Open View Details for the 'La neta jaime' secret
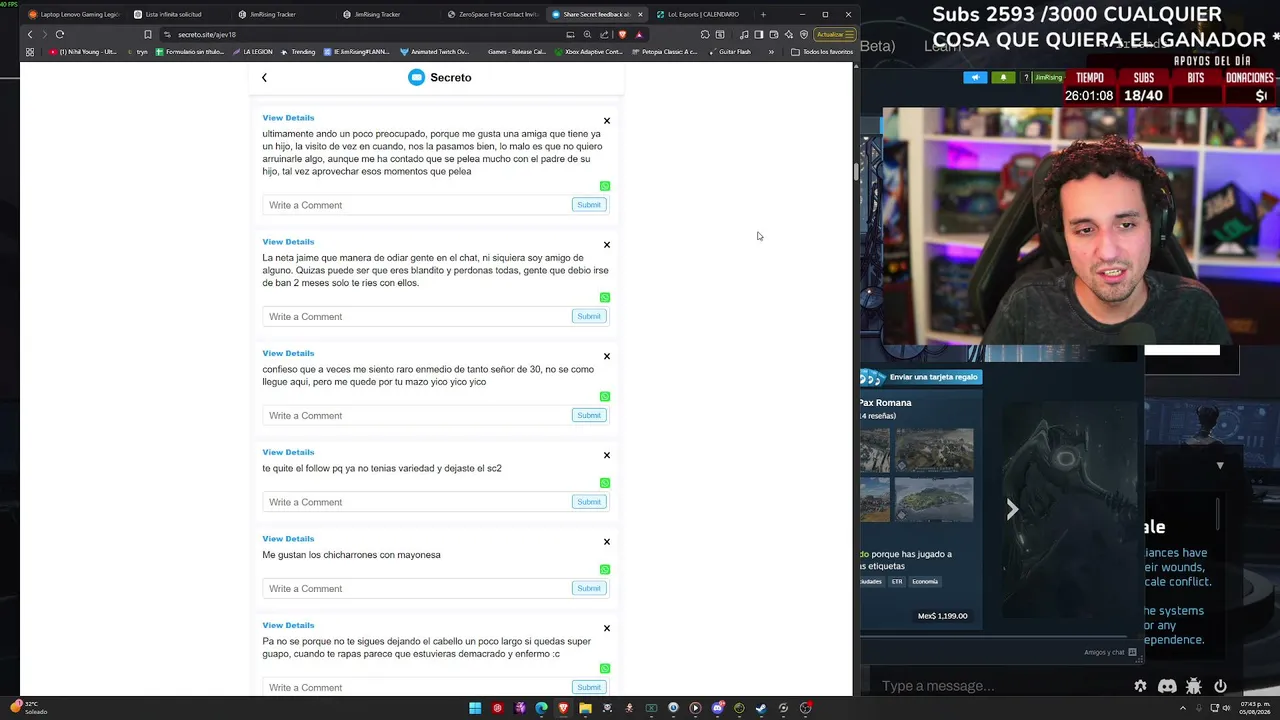The height and width of the screenshot is (720, 1280). pos(288,242)
